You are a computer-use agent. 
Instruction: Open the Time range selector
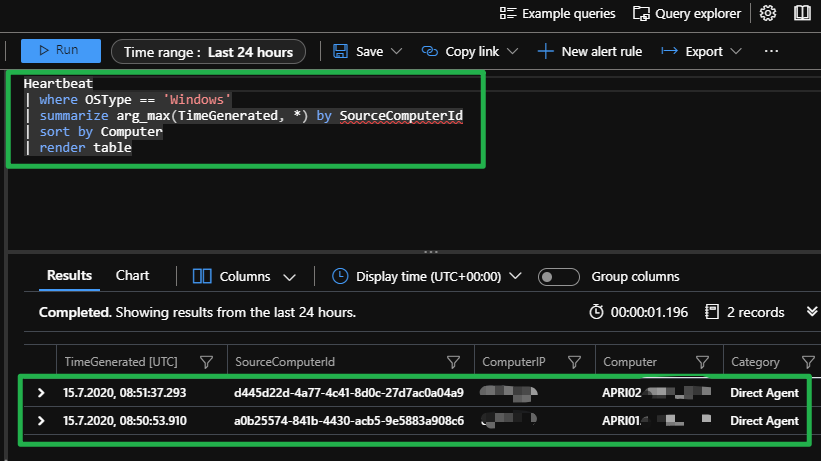208,52
